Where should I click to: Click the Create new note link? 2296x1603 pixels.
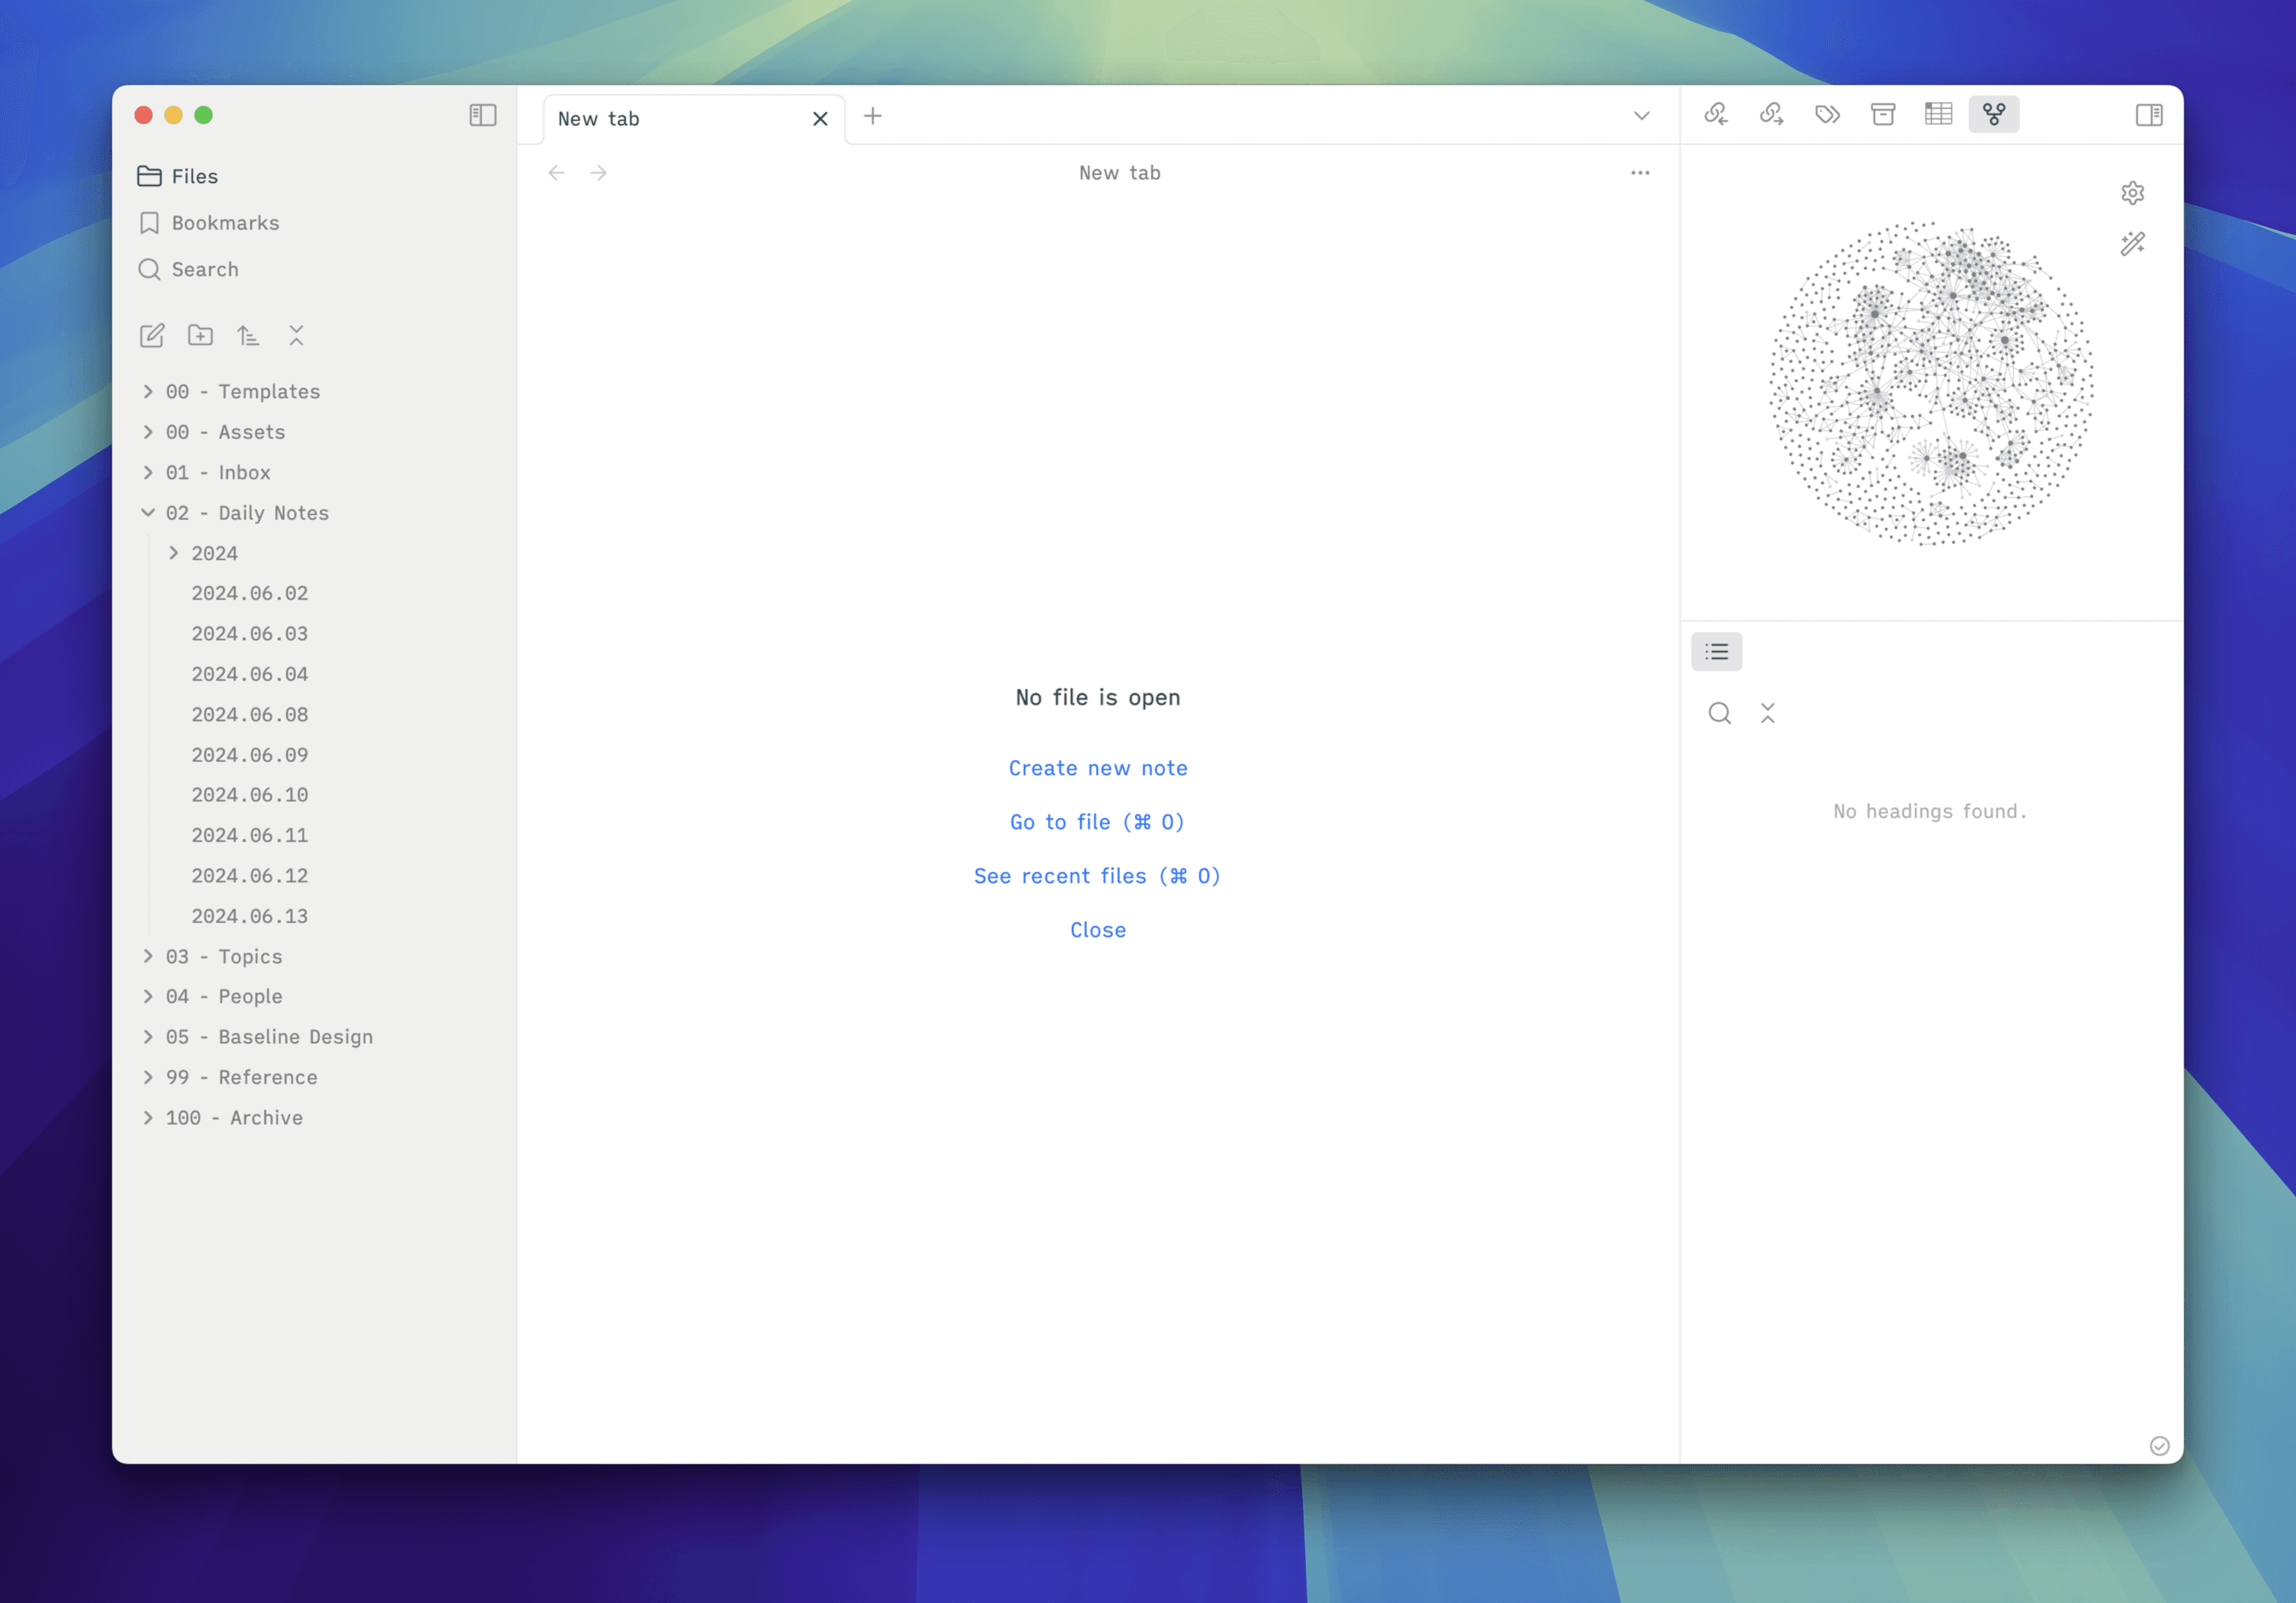1097,768
